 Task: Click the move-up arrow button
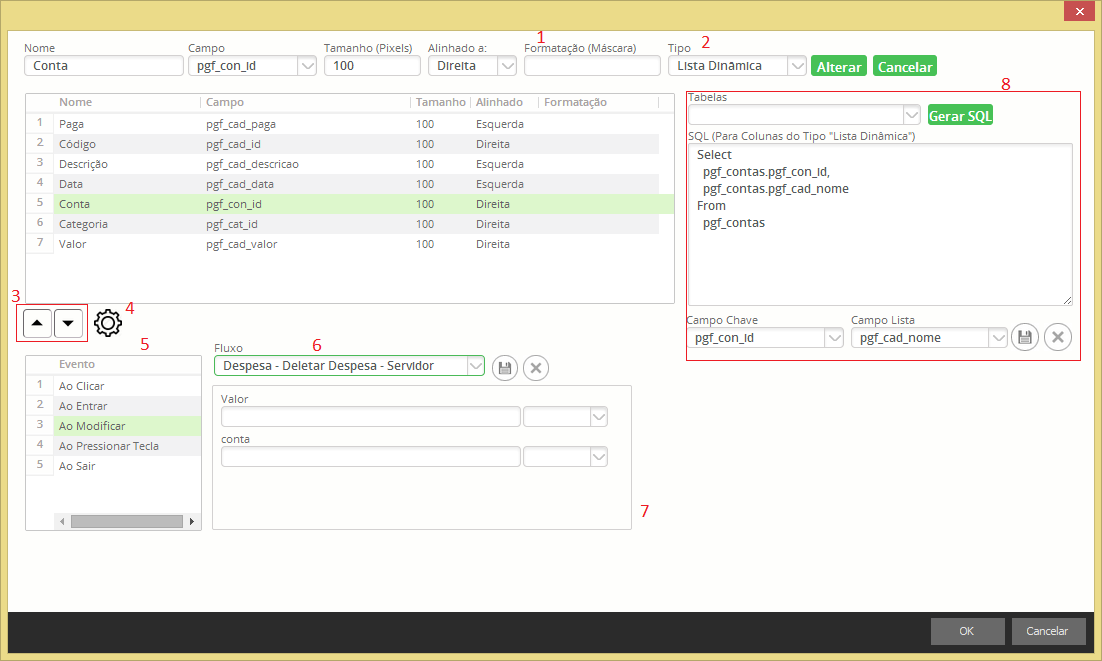click(x=37, y=323)
